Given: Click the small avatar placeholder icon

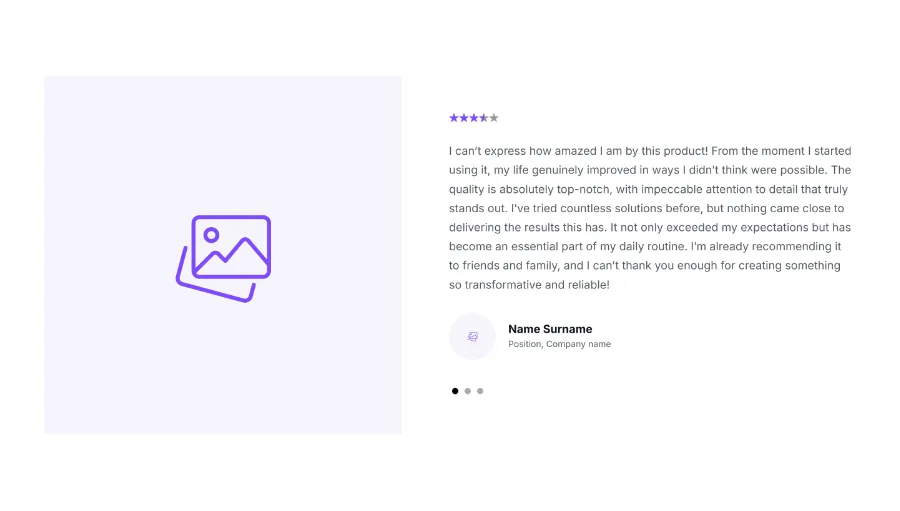Looking at the screenshot, I should pos(473,336).
